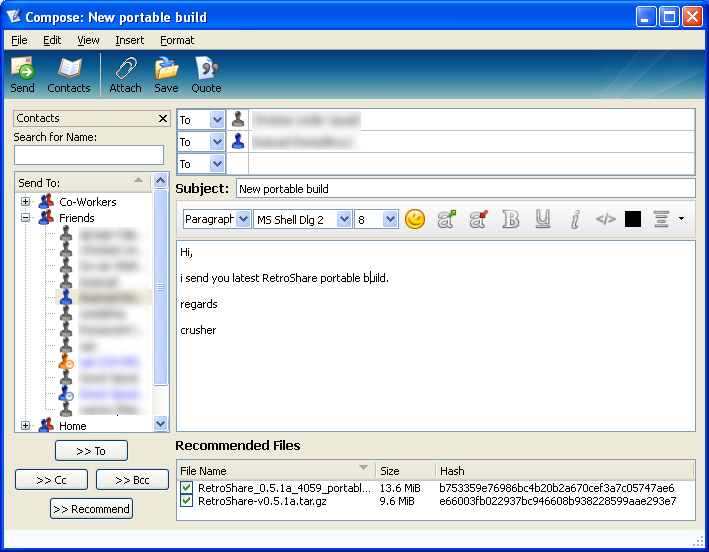Uncheck RetroShare_0.5.1a_4059_portabl file checkbox
The image size is (709, 552).
click(186, 488)
